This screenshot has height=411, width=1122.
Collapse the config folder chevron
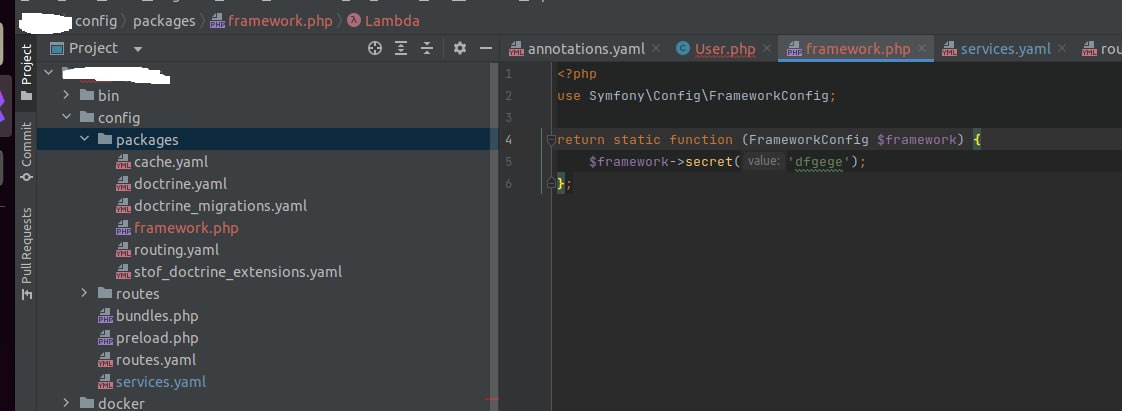66,117
